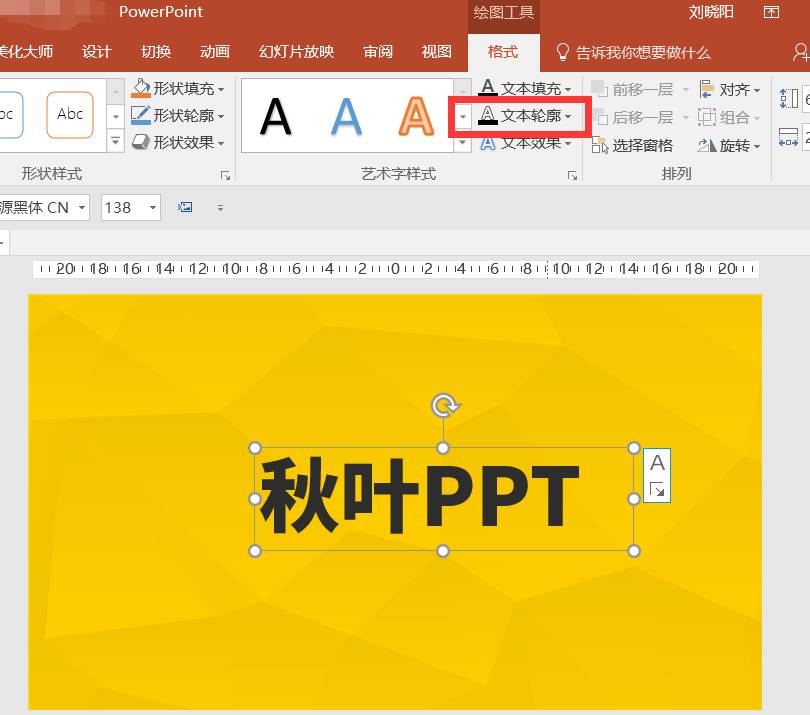Show the next row of shape styles
The image size is (810, 715).
[116, 116]
